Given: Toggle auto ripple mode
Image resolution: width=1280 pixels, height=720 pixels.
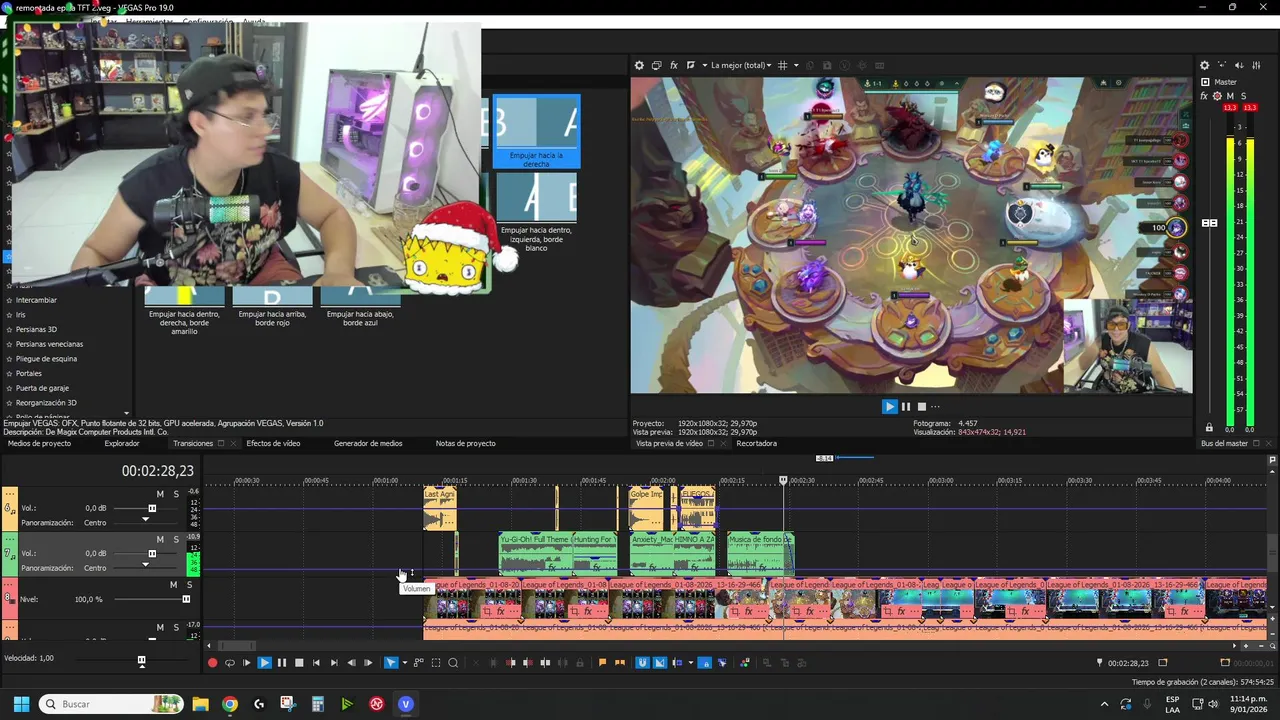Looking at the screenshot, I should tap(677, 662).
